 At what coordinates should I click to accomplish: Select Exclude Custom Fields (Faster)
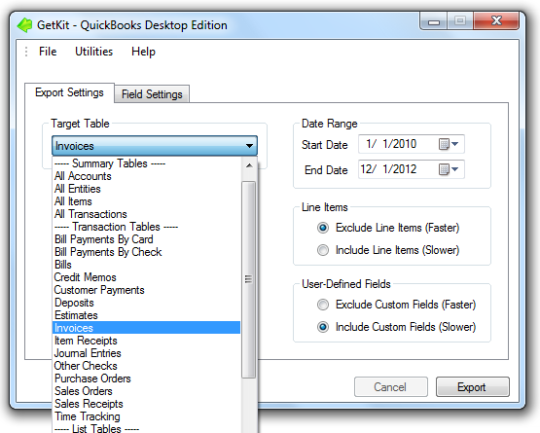tap(323, 305)
